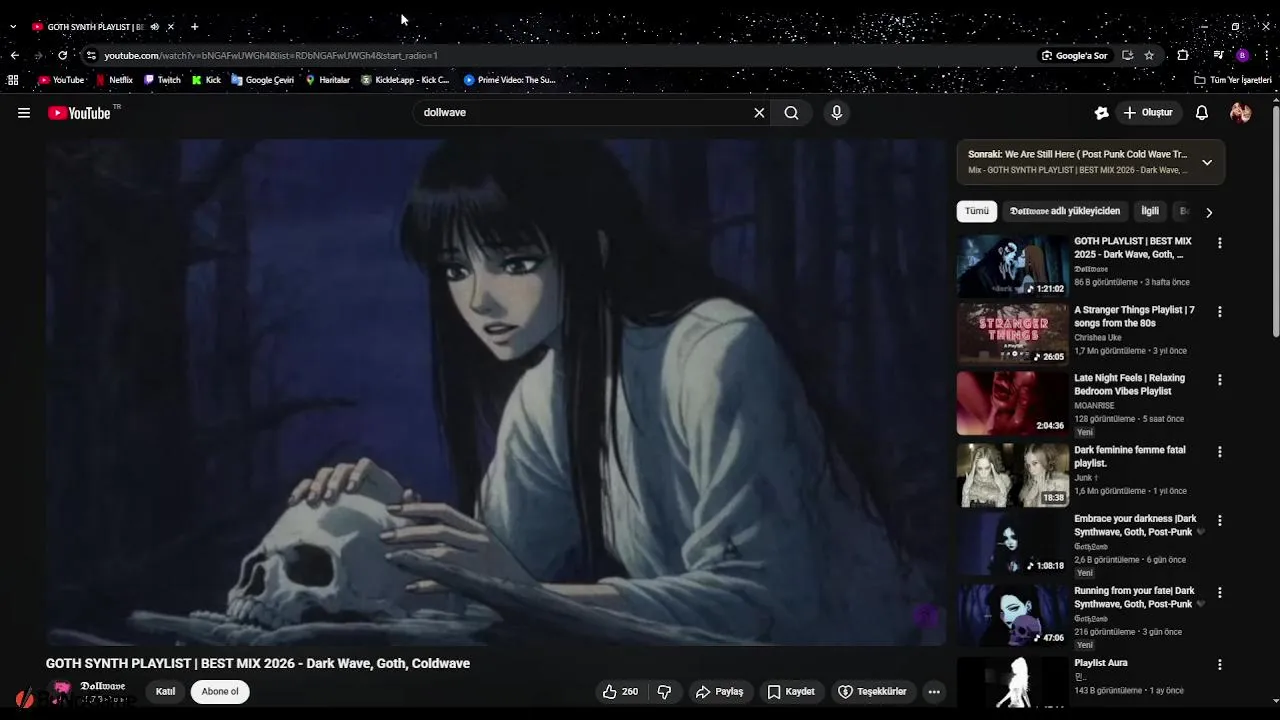Viewport: 1280px width, 720px height.
Task: Subscribe with the Abone ol button
Action: click(x=220, y=691)
